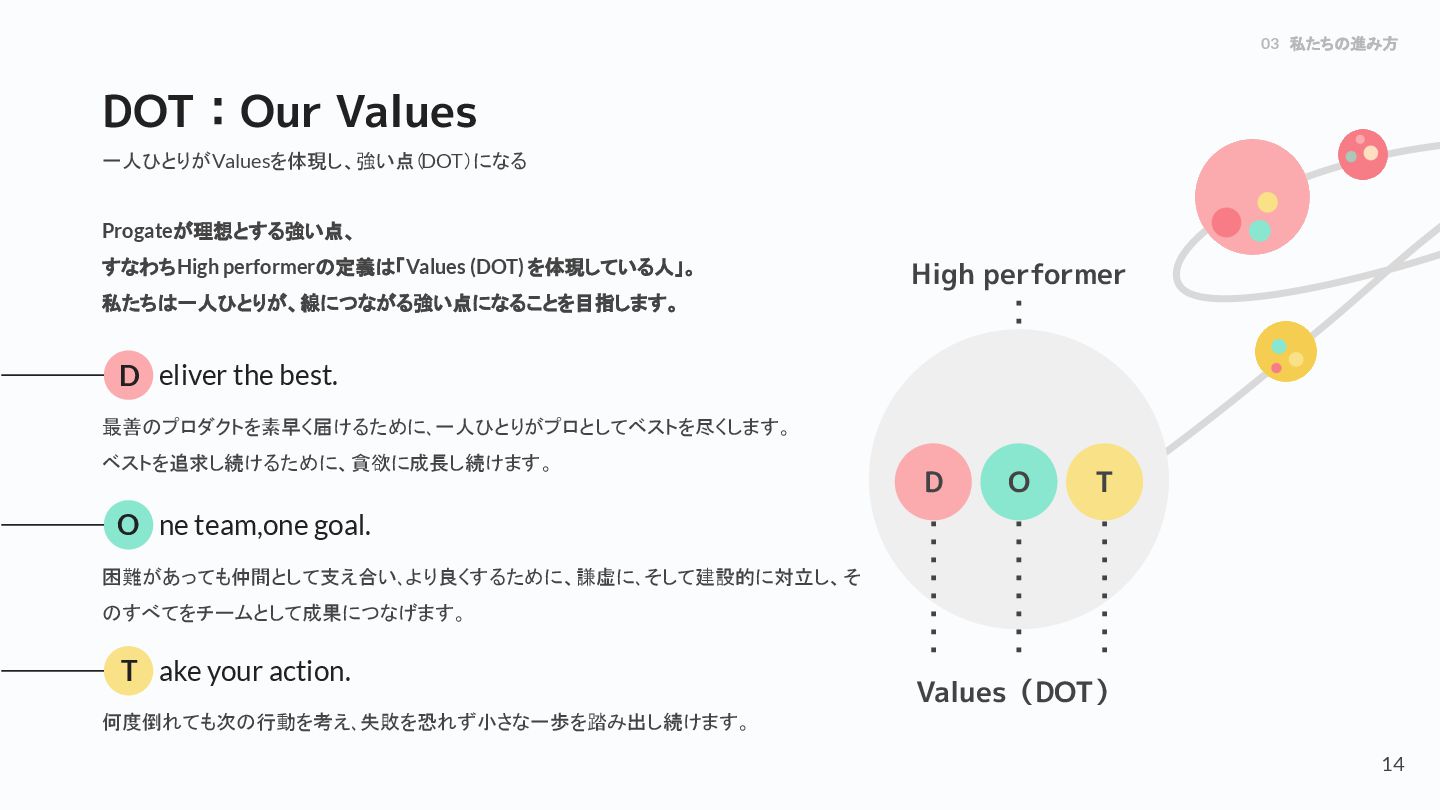Select the yellow T circle in the diagram
This screenshot has width=1440, height=810.
[1104, 482]
